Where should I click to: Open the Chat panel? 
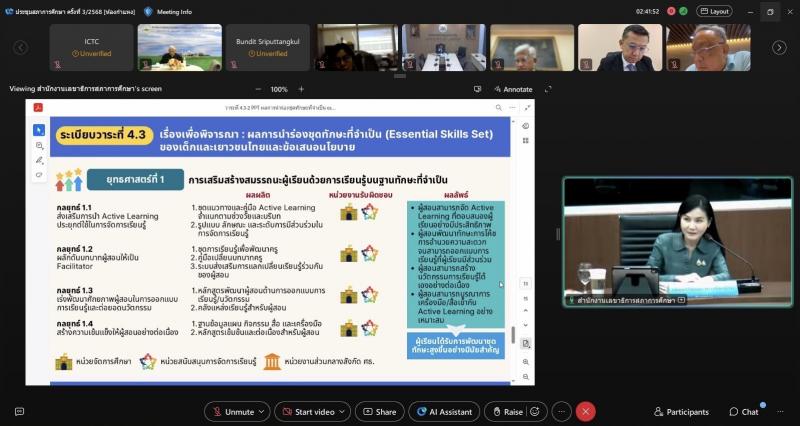tap(744, 412)
